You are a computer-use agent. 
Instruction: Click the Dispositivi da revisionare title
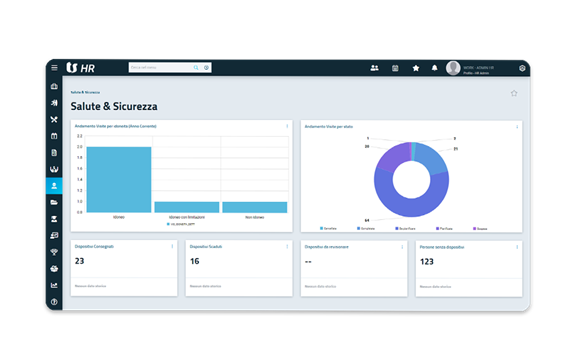(327, 247)
